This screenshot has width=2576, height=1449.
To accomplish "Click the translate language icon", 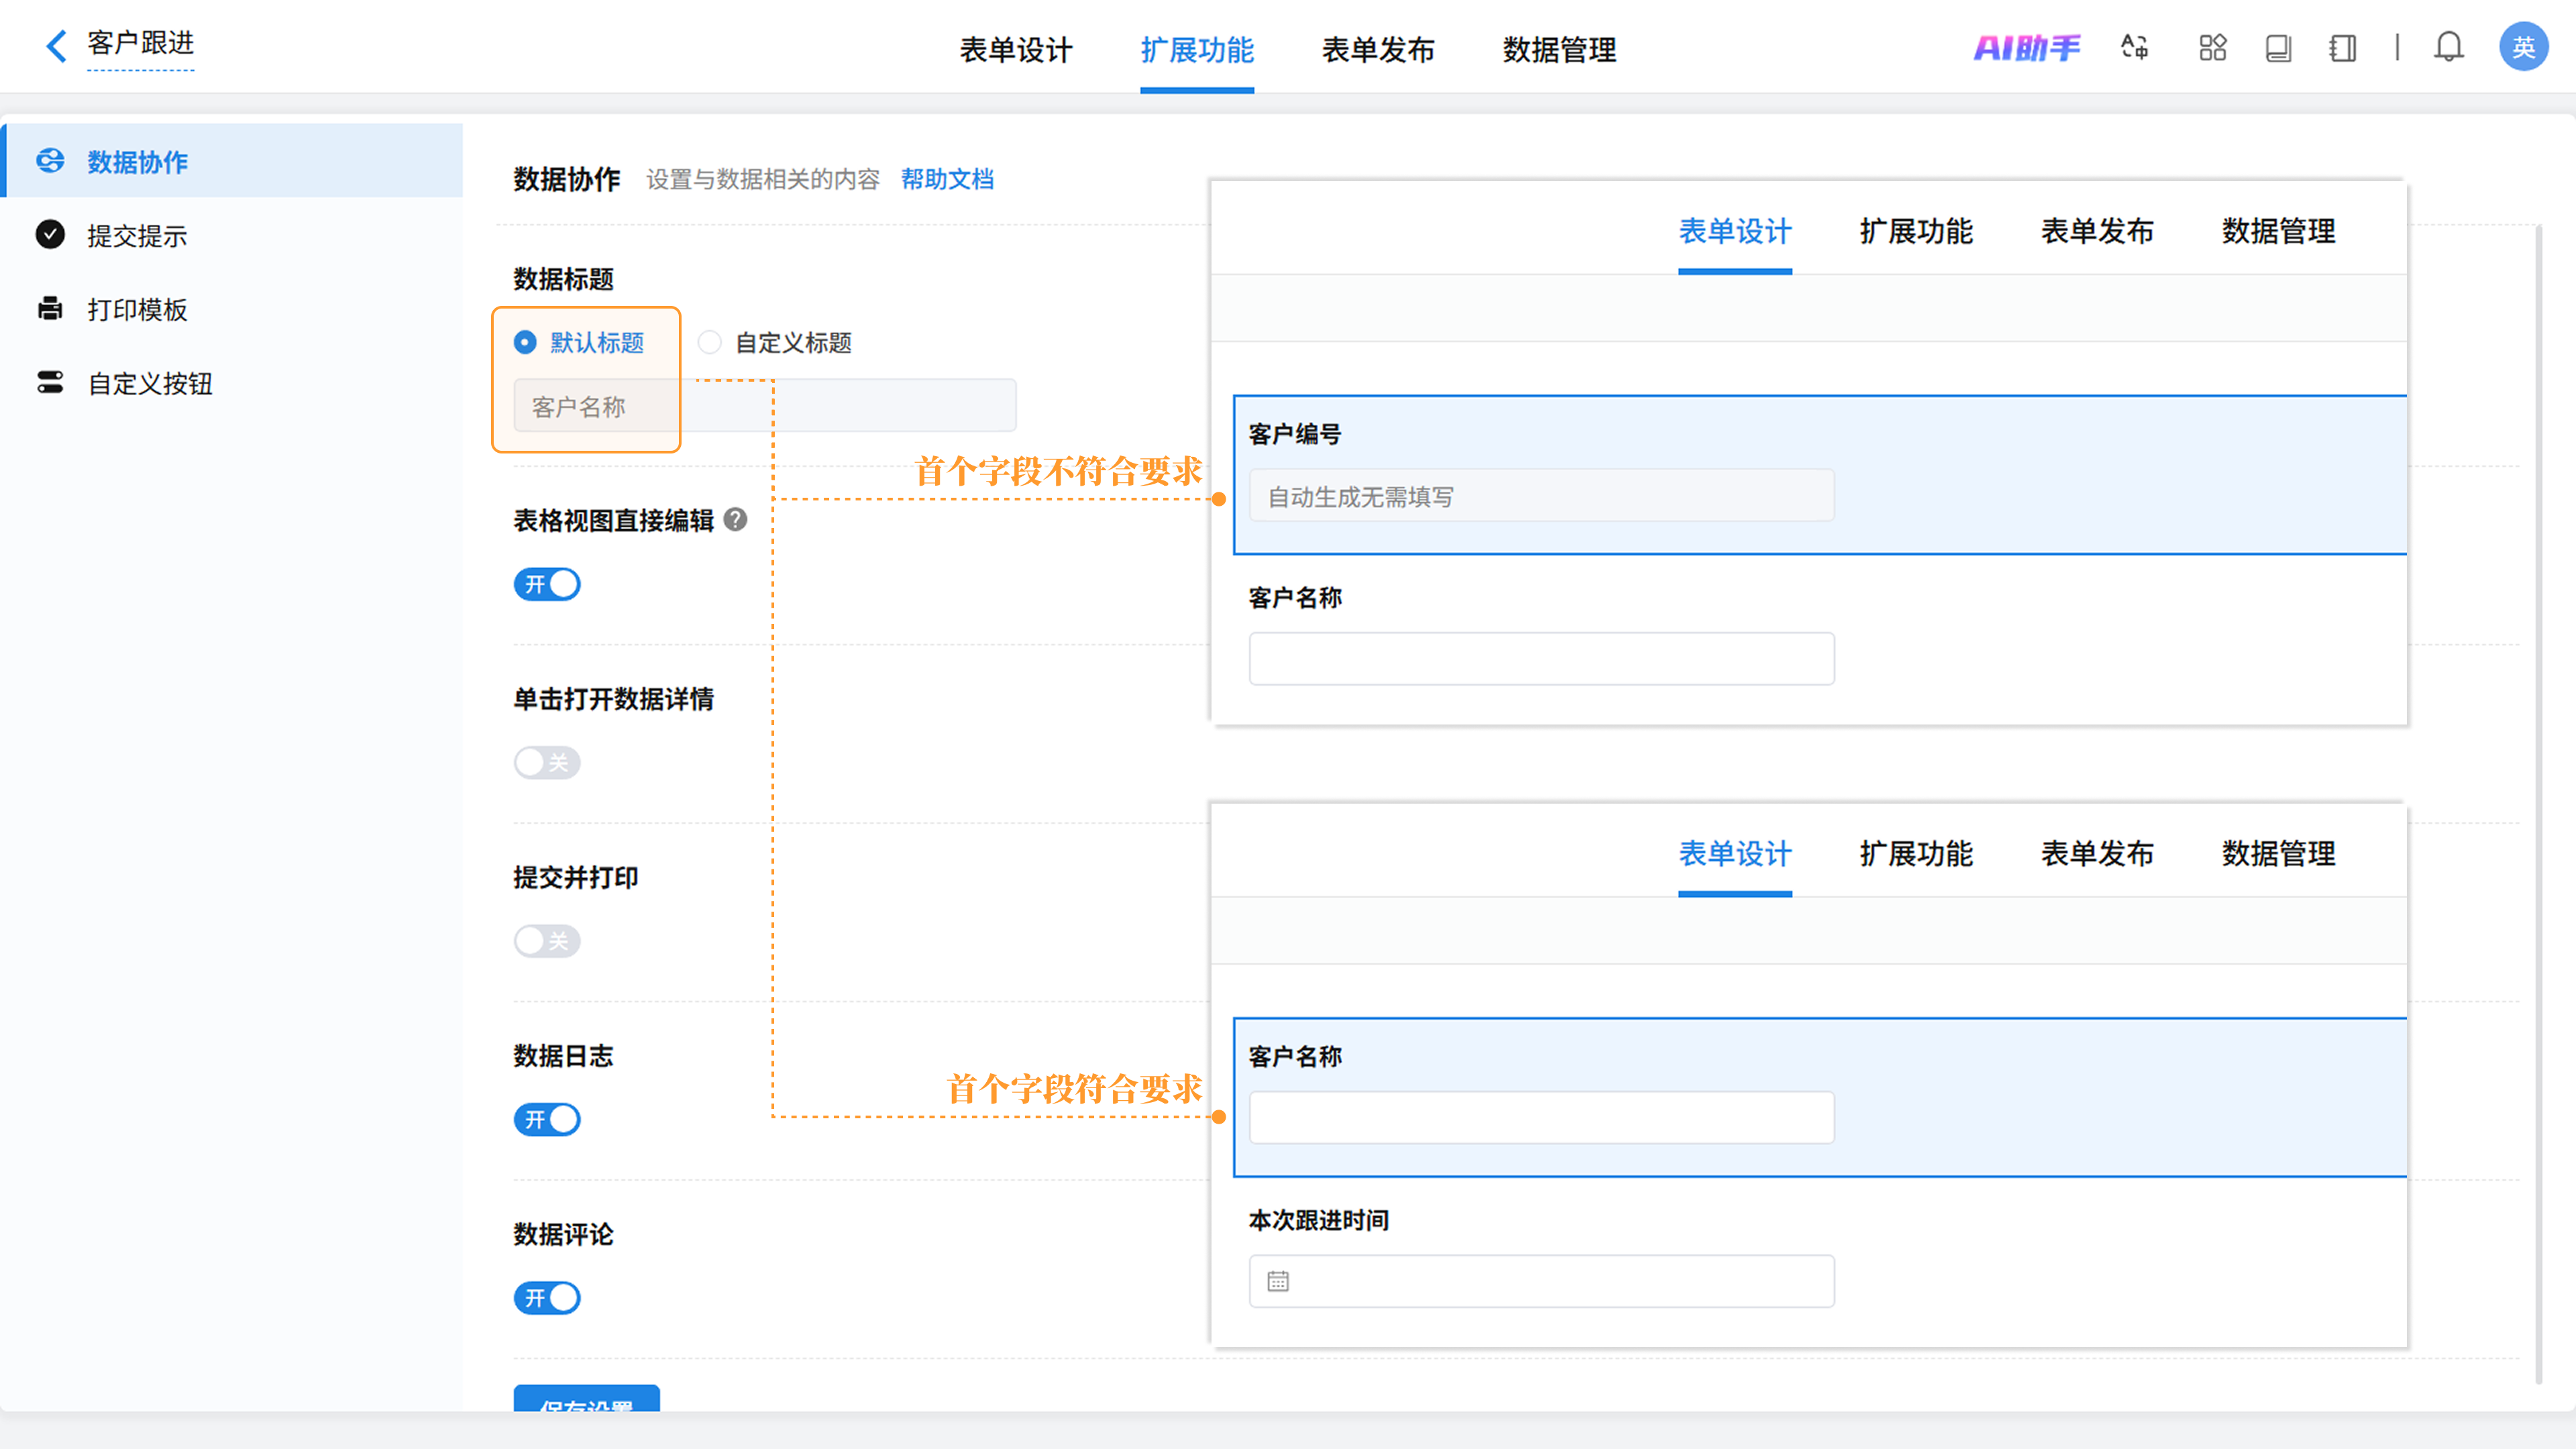I will (x=2134, y=47).
